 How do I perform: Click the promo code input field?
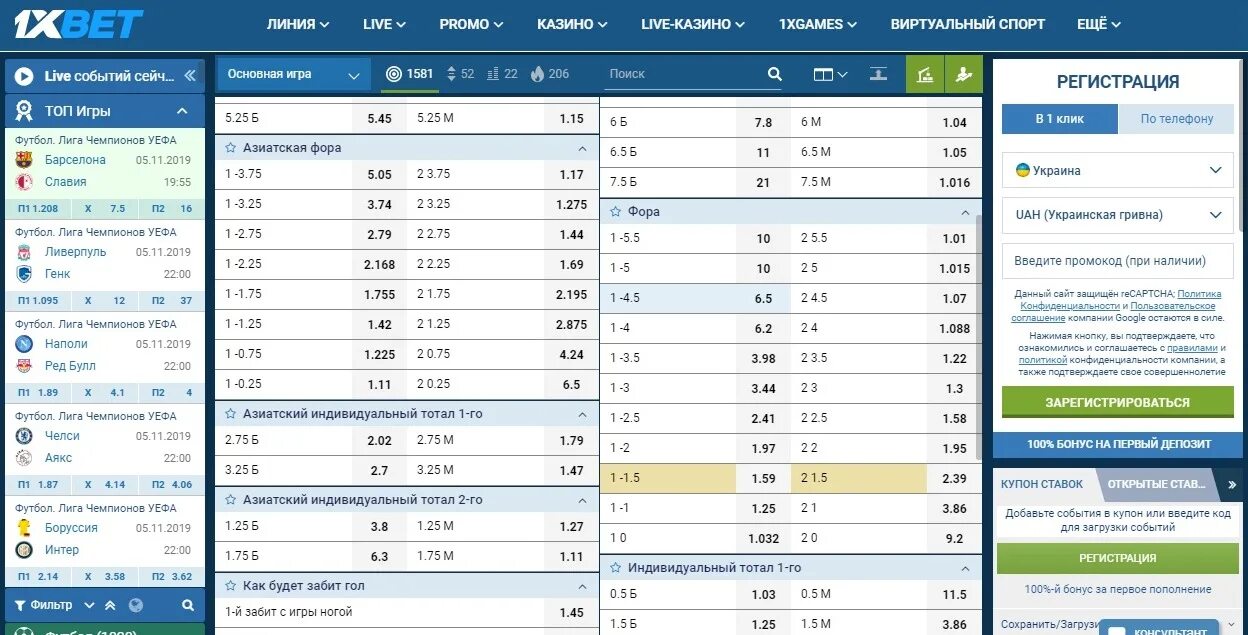click(1118, 260)
